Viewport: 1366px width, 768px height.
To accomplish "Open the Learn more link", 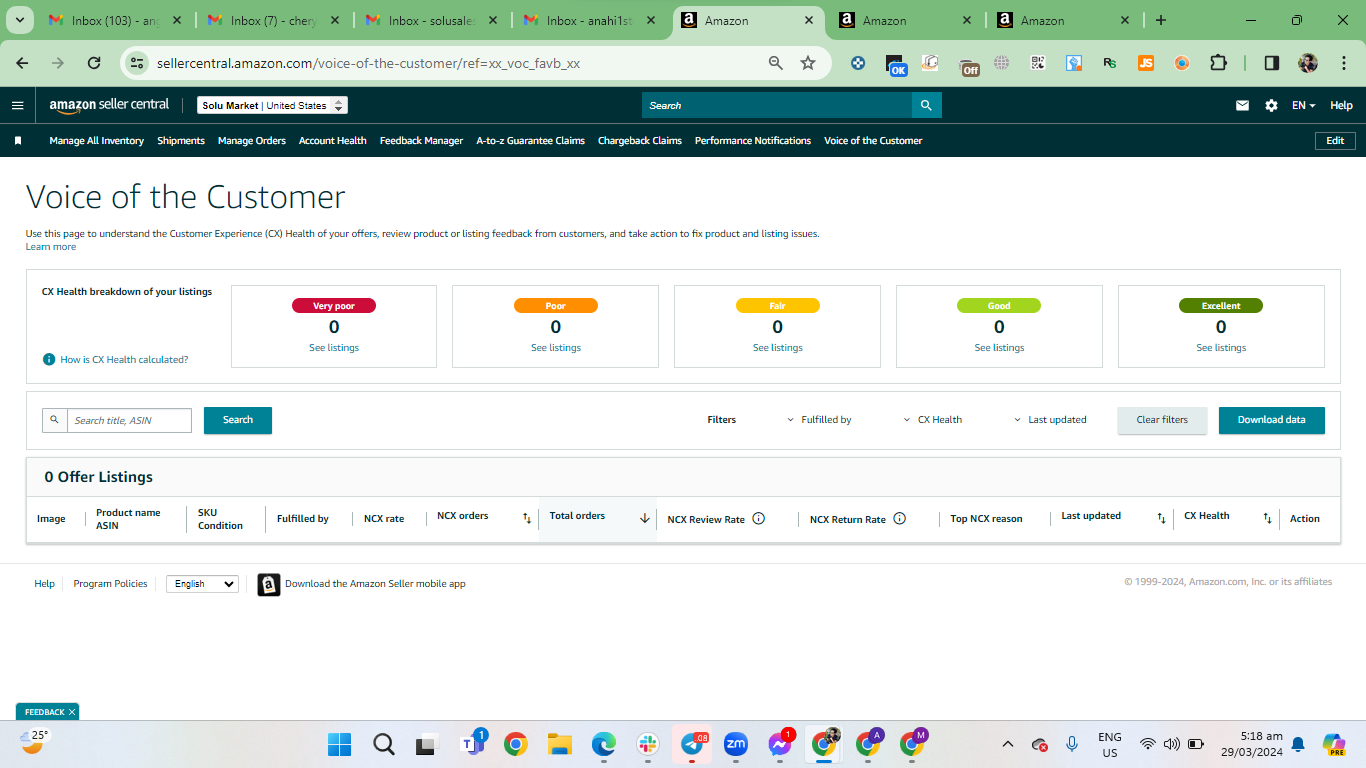I will [x=51, y=247].
